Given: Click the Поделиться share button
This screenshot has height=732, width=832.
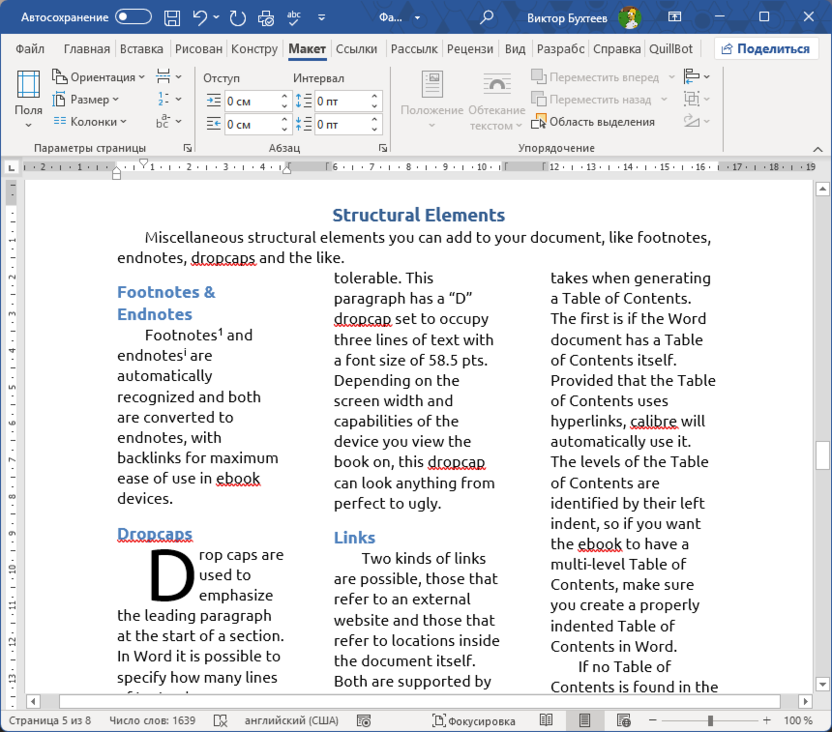Looking at the screenshot, I should (x=766, y=49).
